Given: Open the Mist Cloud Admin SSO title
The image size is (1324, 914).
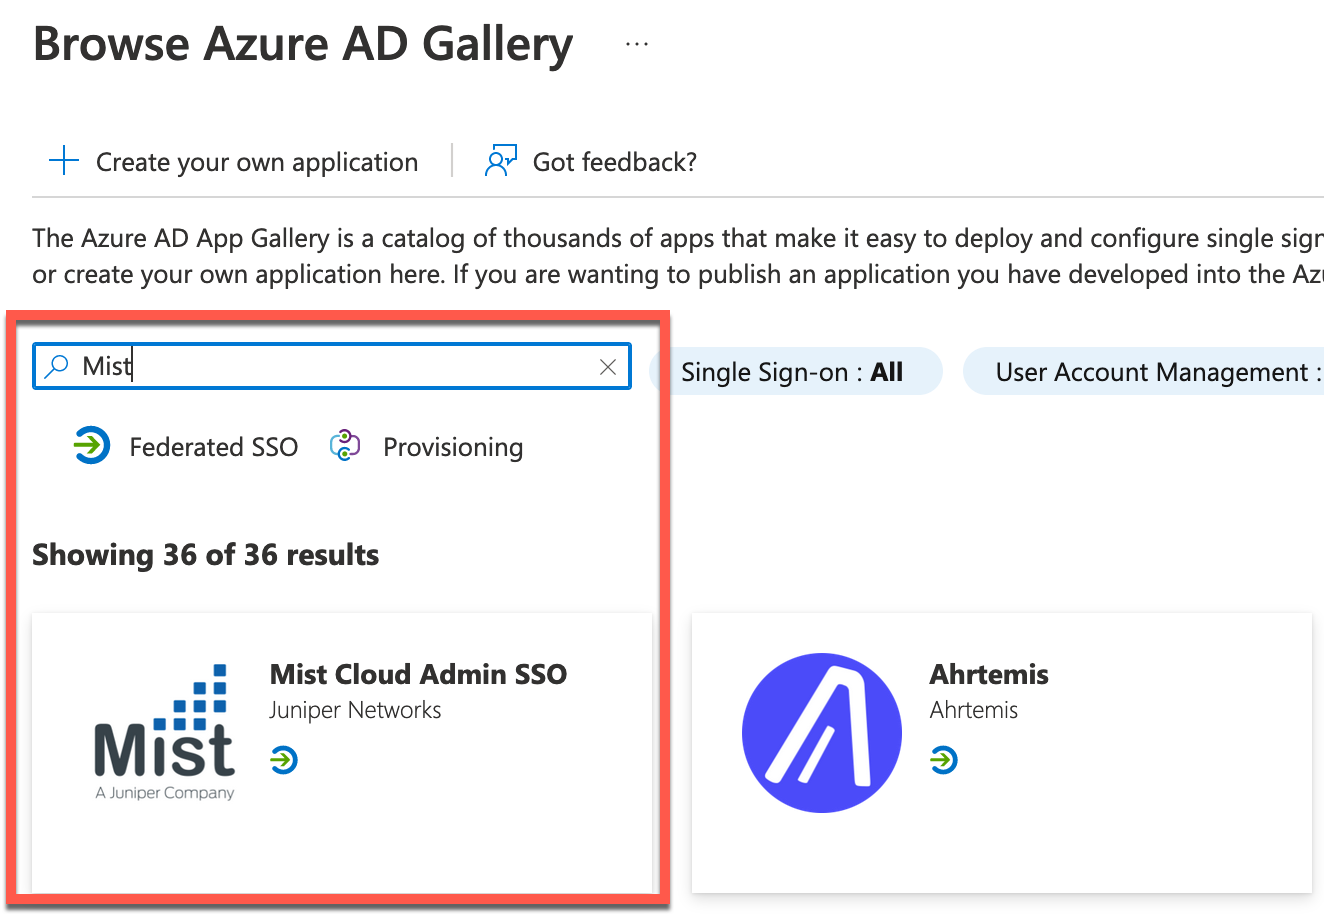Looking at the screenshot, I should (x=418, y=674).
